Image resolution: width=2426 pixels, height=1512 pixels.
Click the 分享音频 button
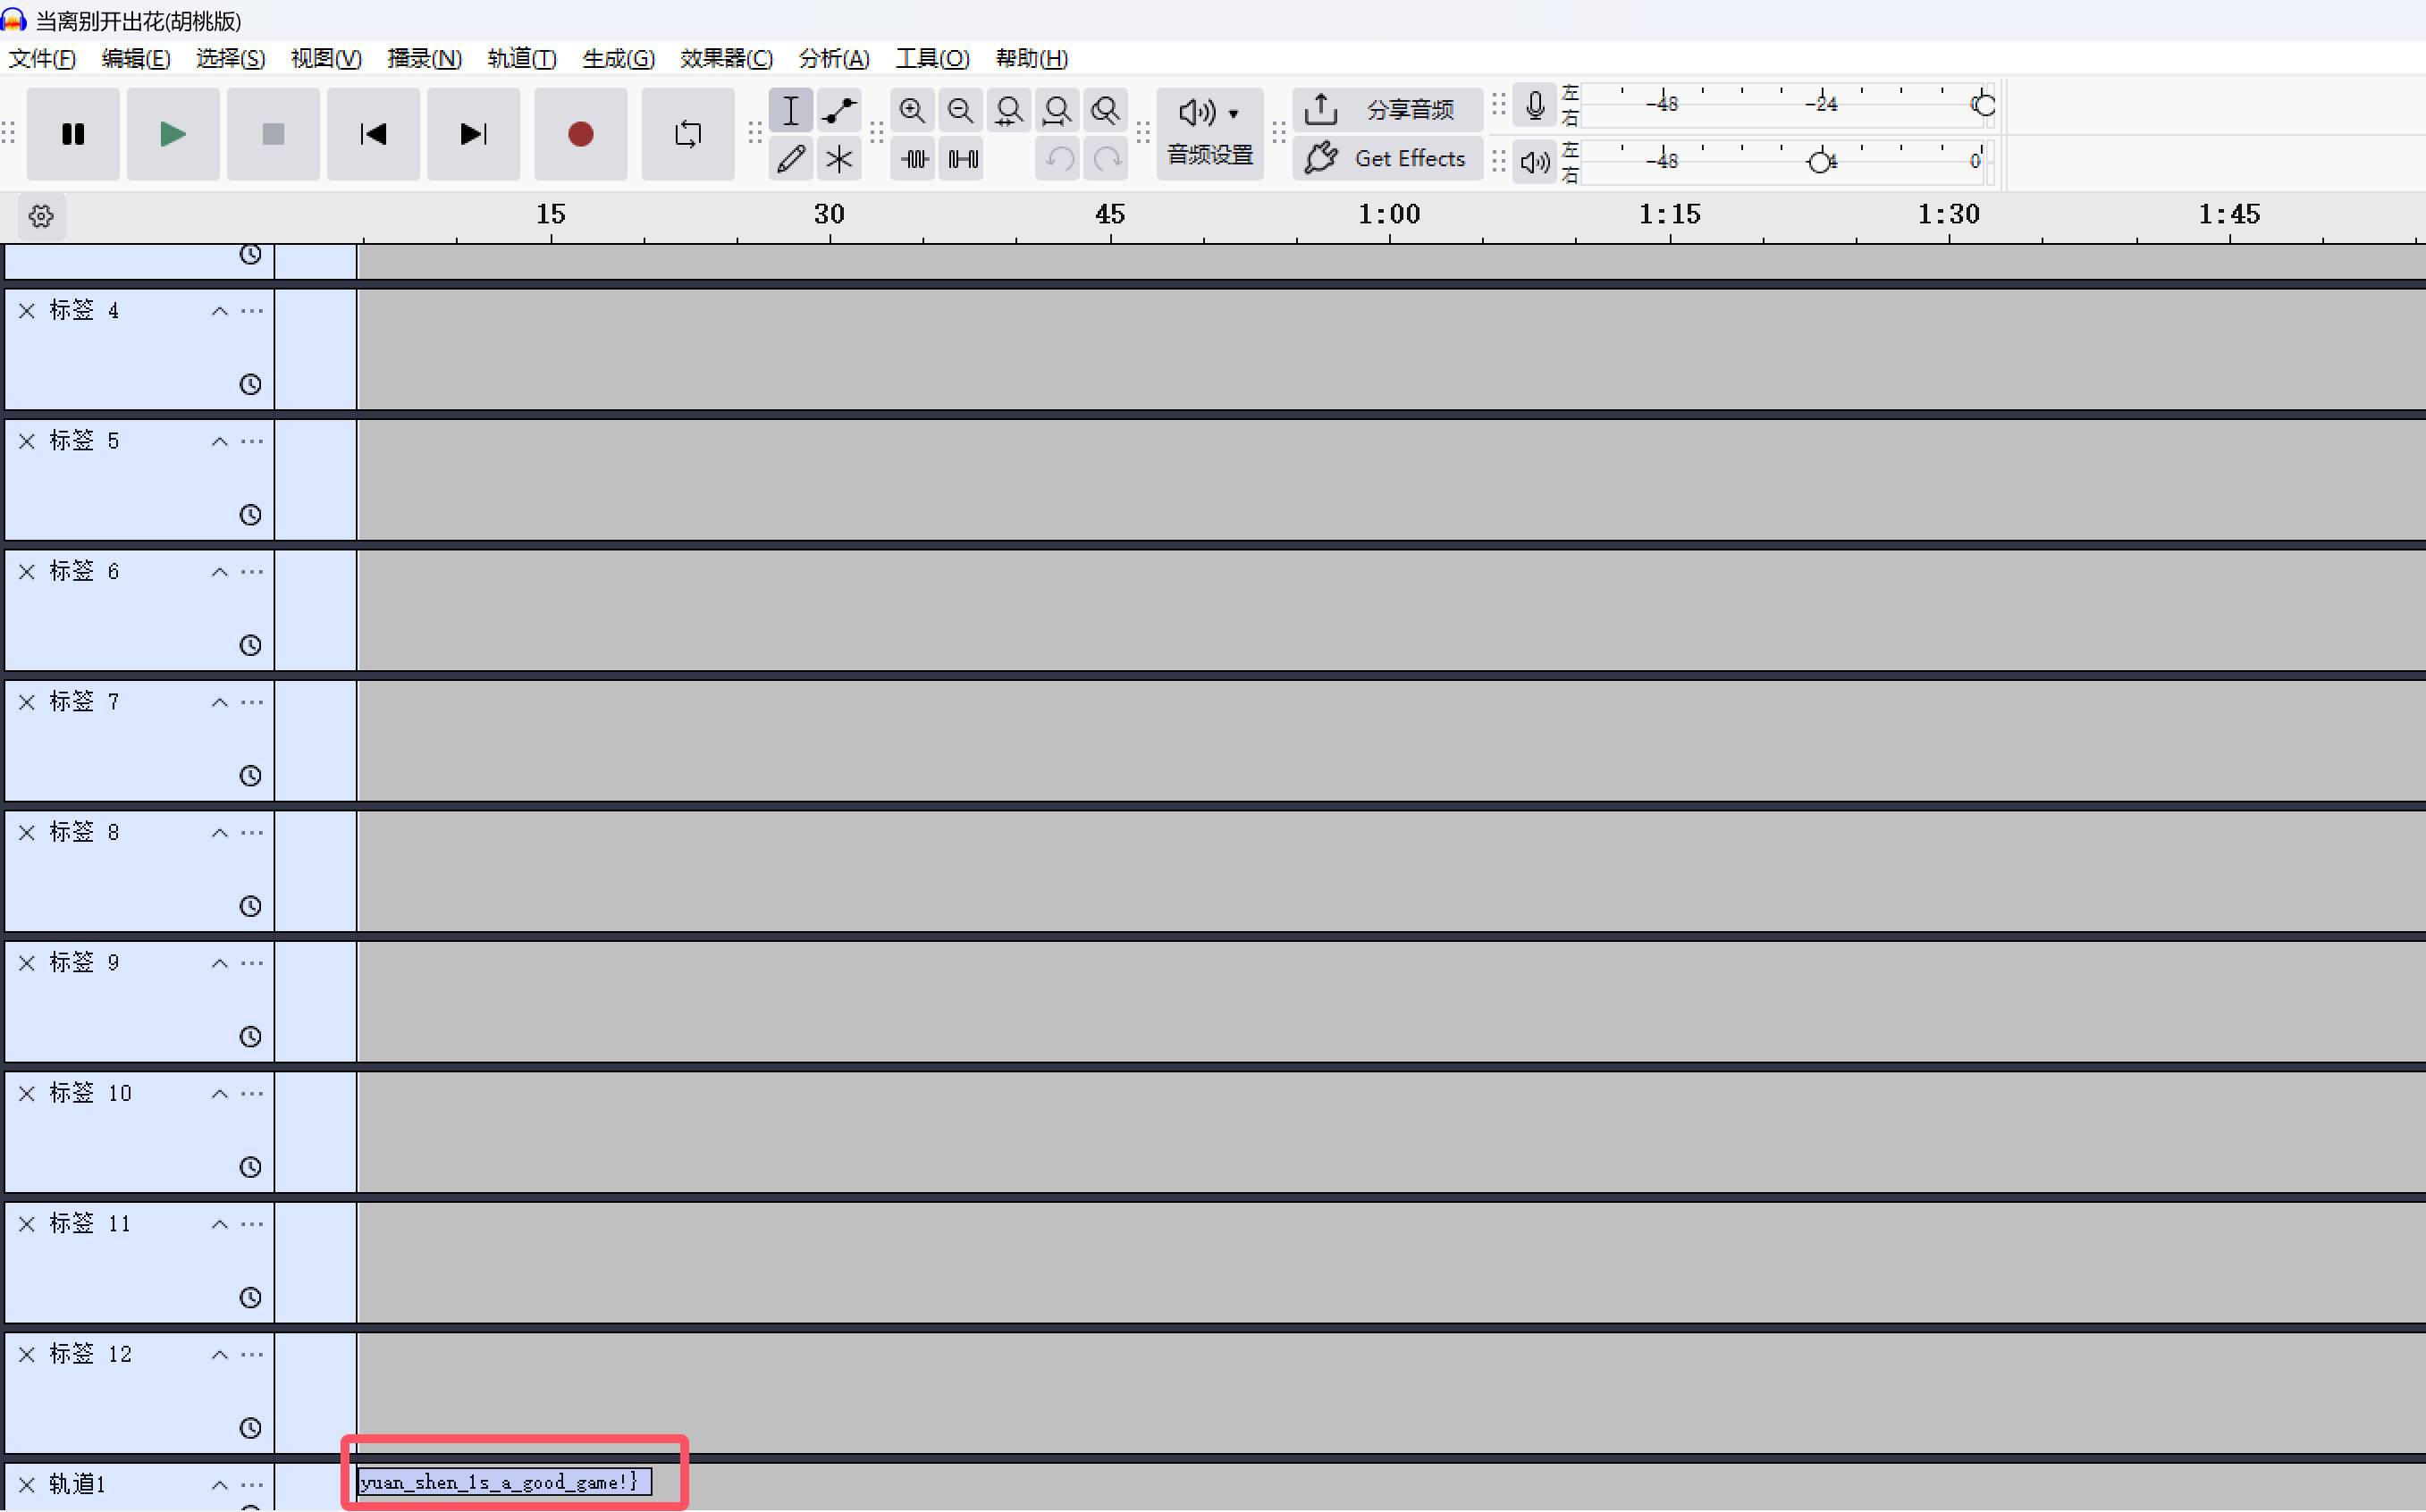(1386, 109)
